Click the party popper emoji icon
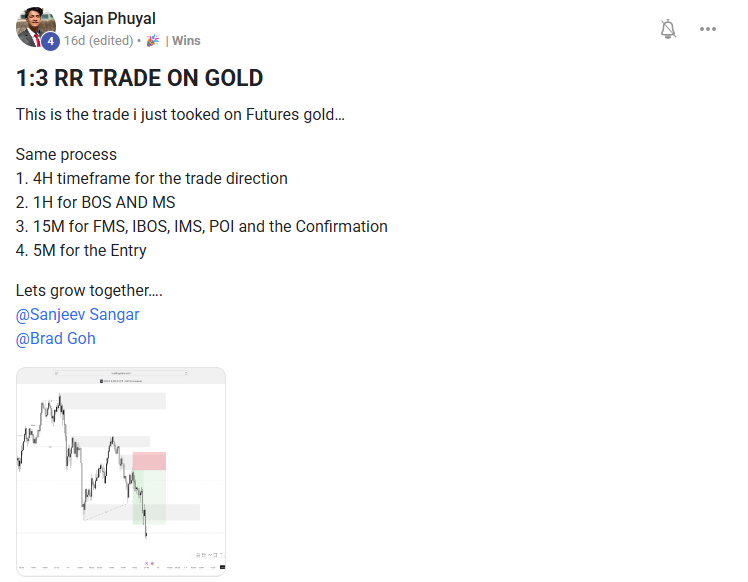Image resolution: width=748 pixels, height=582 pixels. [x=153, y=41]
